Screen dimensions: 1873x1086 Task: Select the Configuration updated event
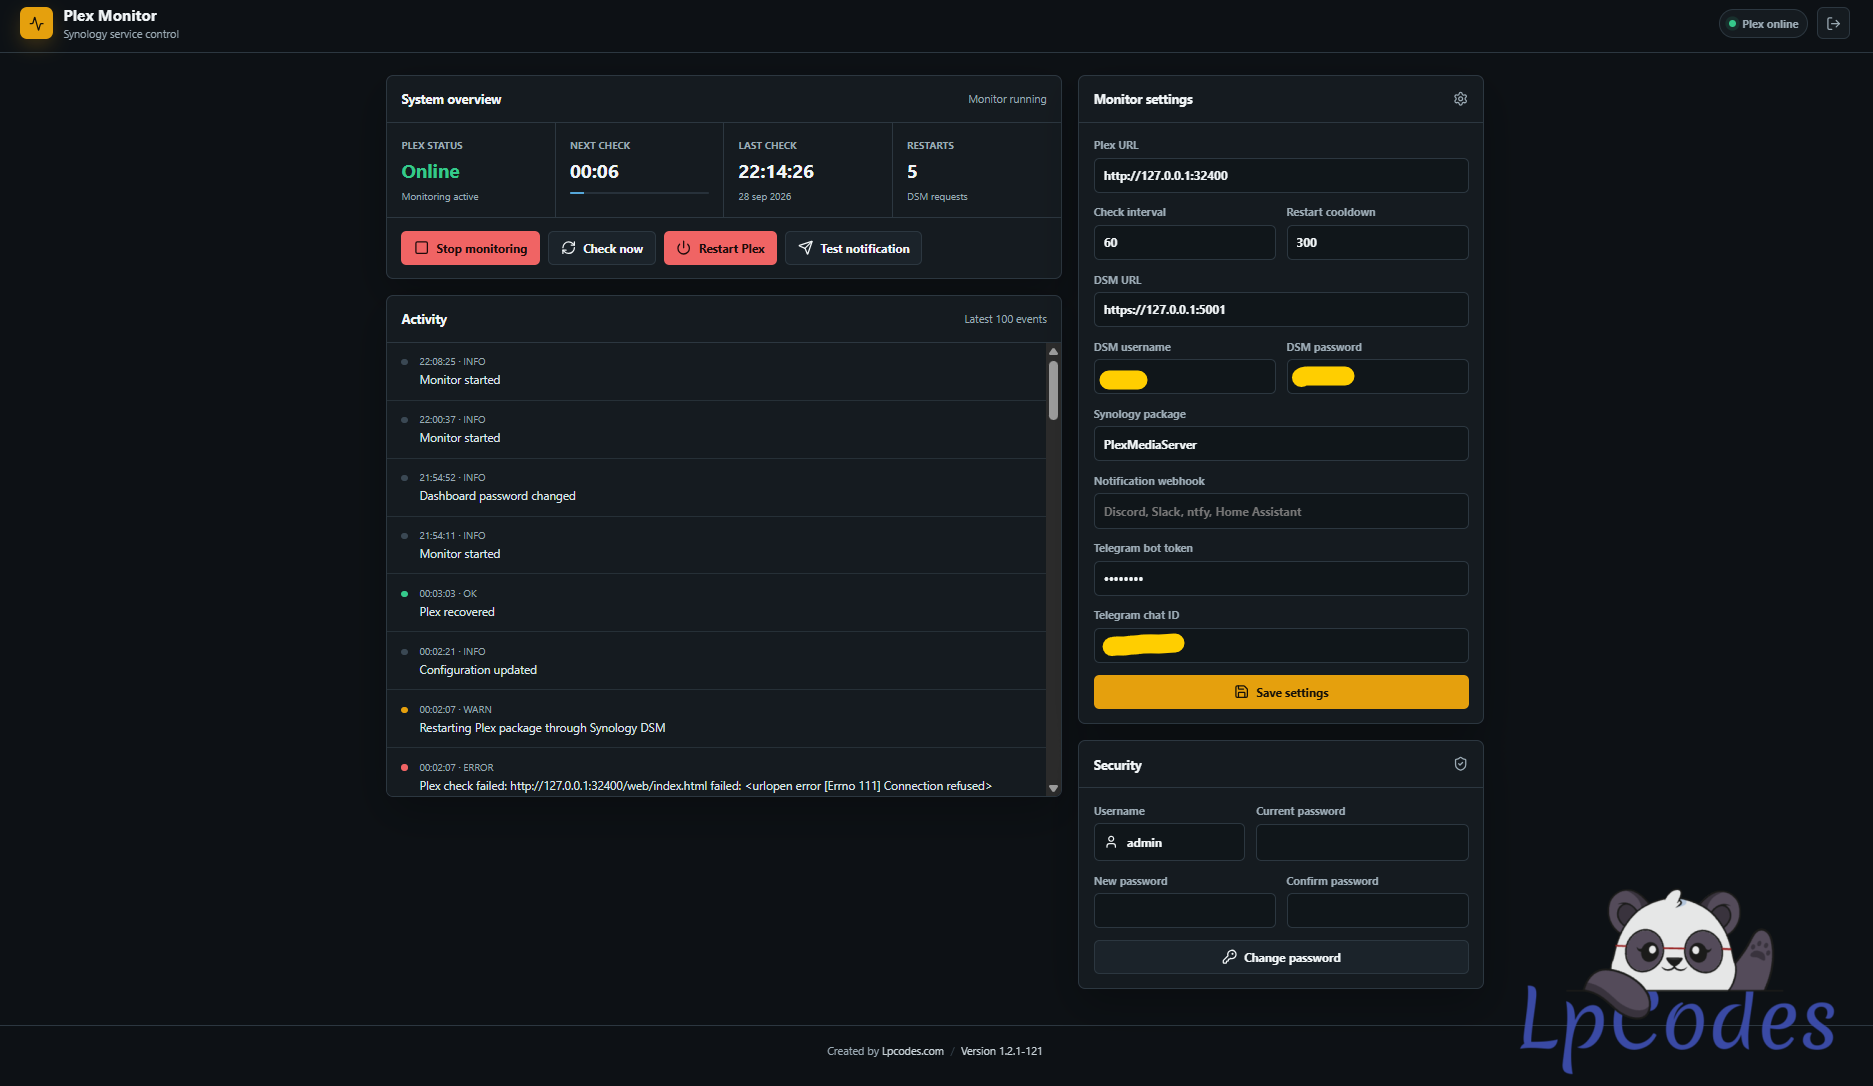[716, 661]
